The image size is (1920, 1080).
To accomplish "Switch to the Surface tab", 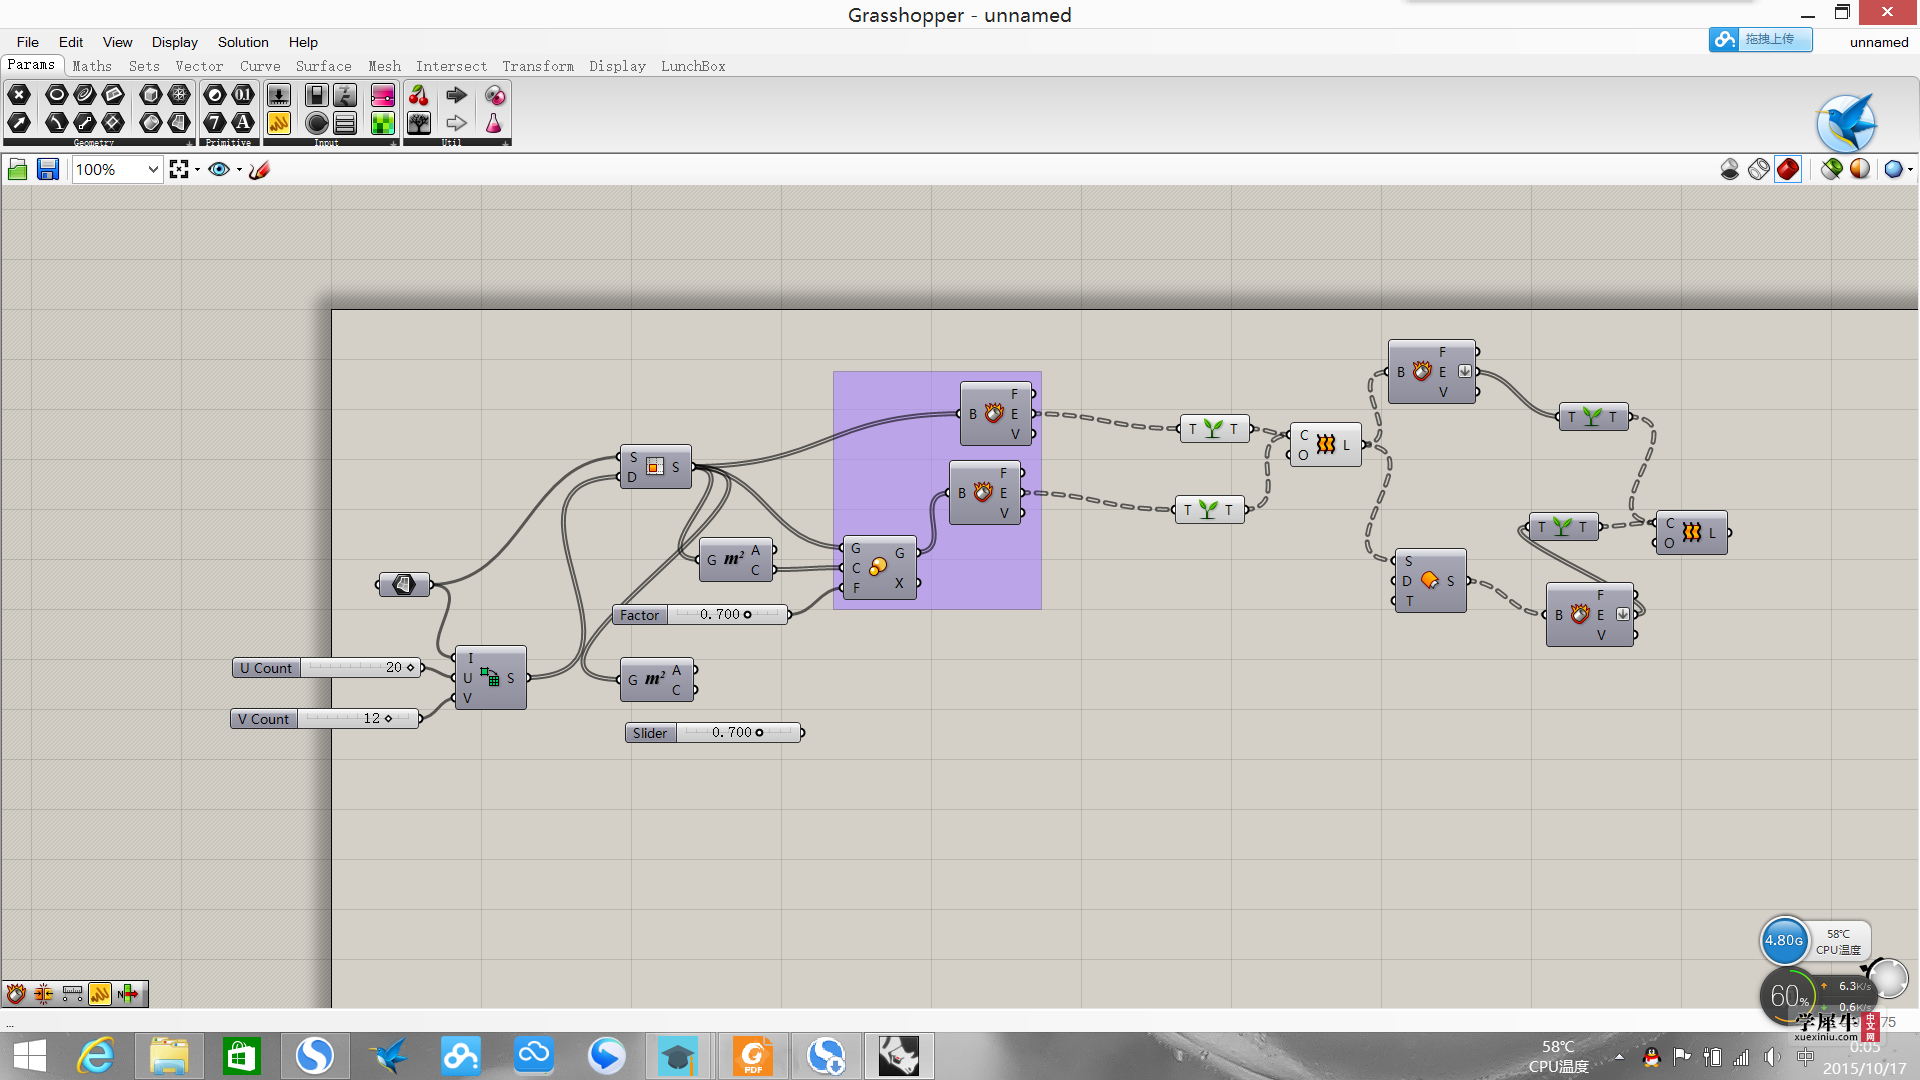I will pyautogui.click(x=324, y=66).
